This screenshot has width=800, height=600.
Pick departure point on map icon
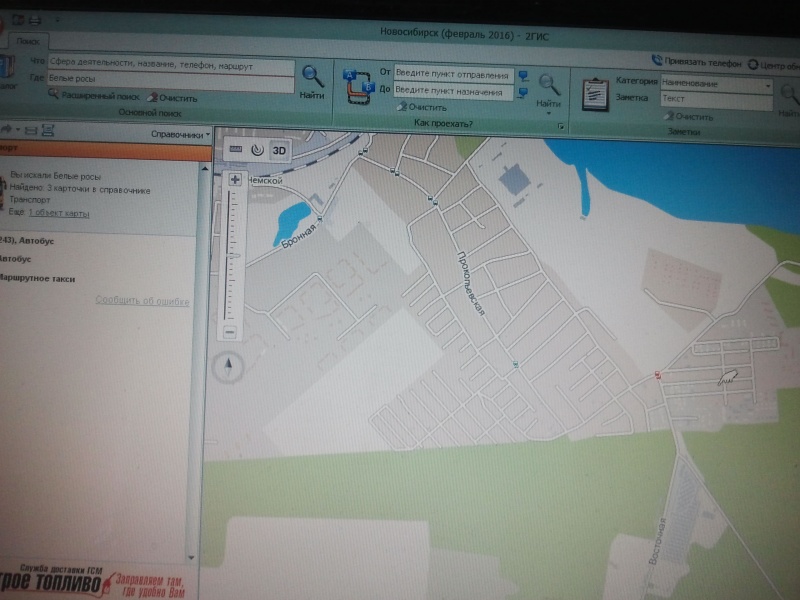tap(523, 75)
